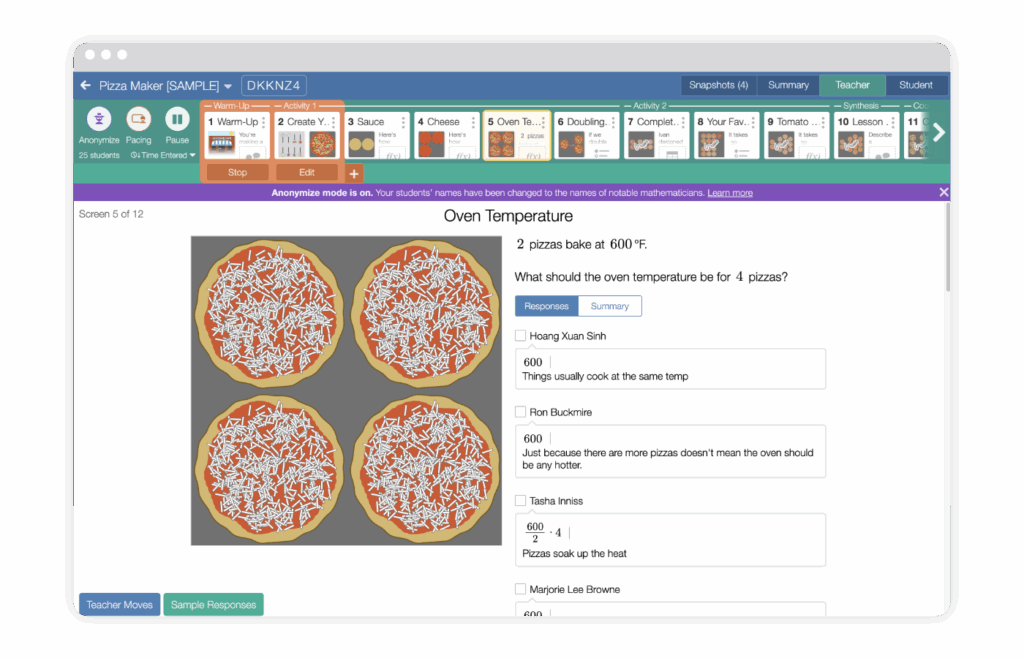This screenshot has height=658, width=1024.
Task: Check Tasha Inniss's response
Action: click(520, 500)
